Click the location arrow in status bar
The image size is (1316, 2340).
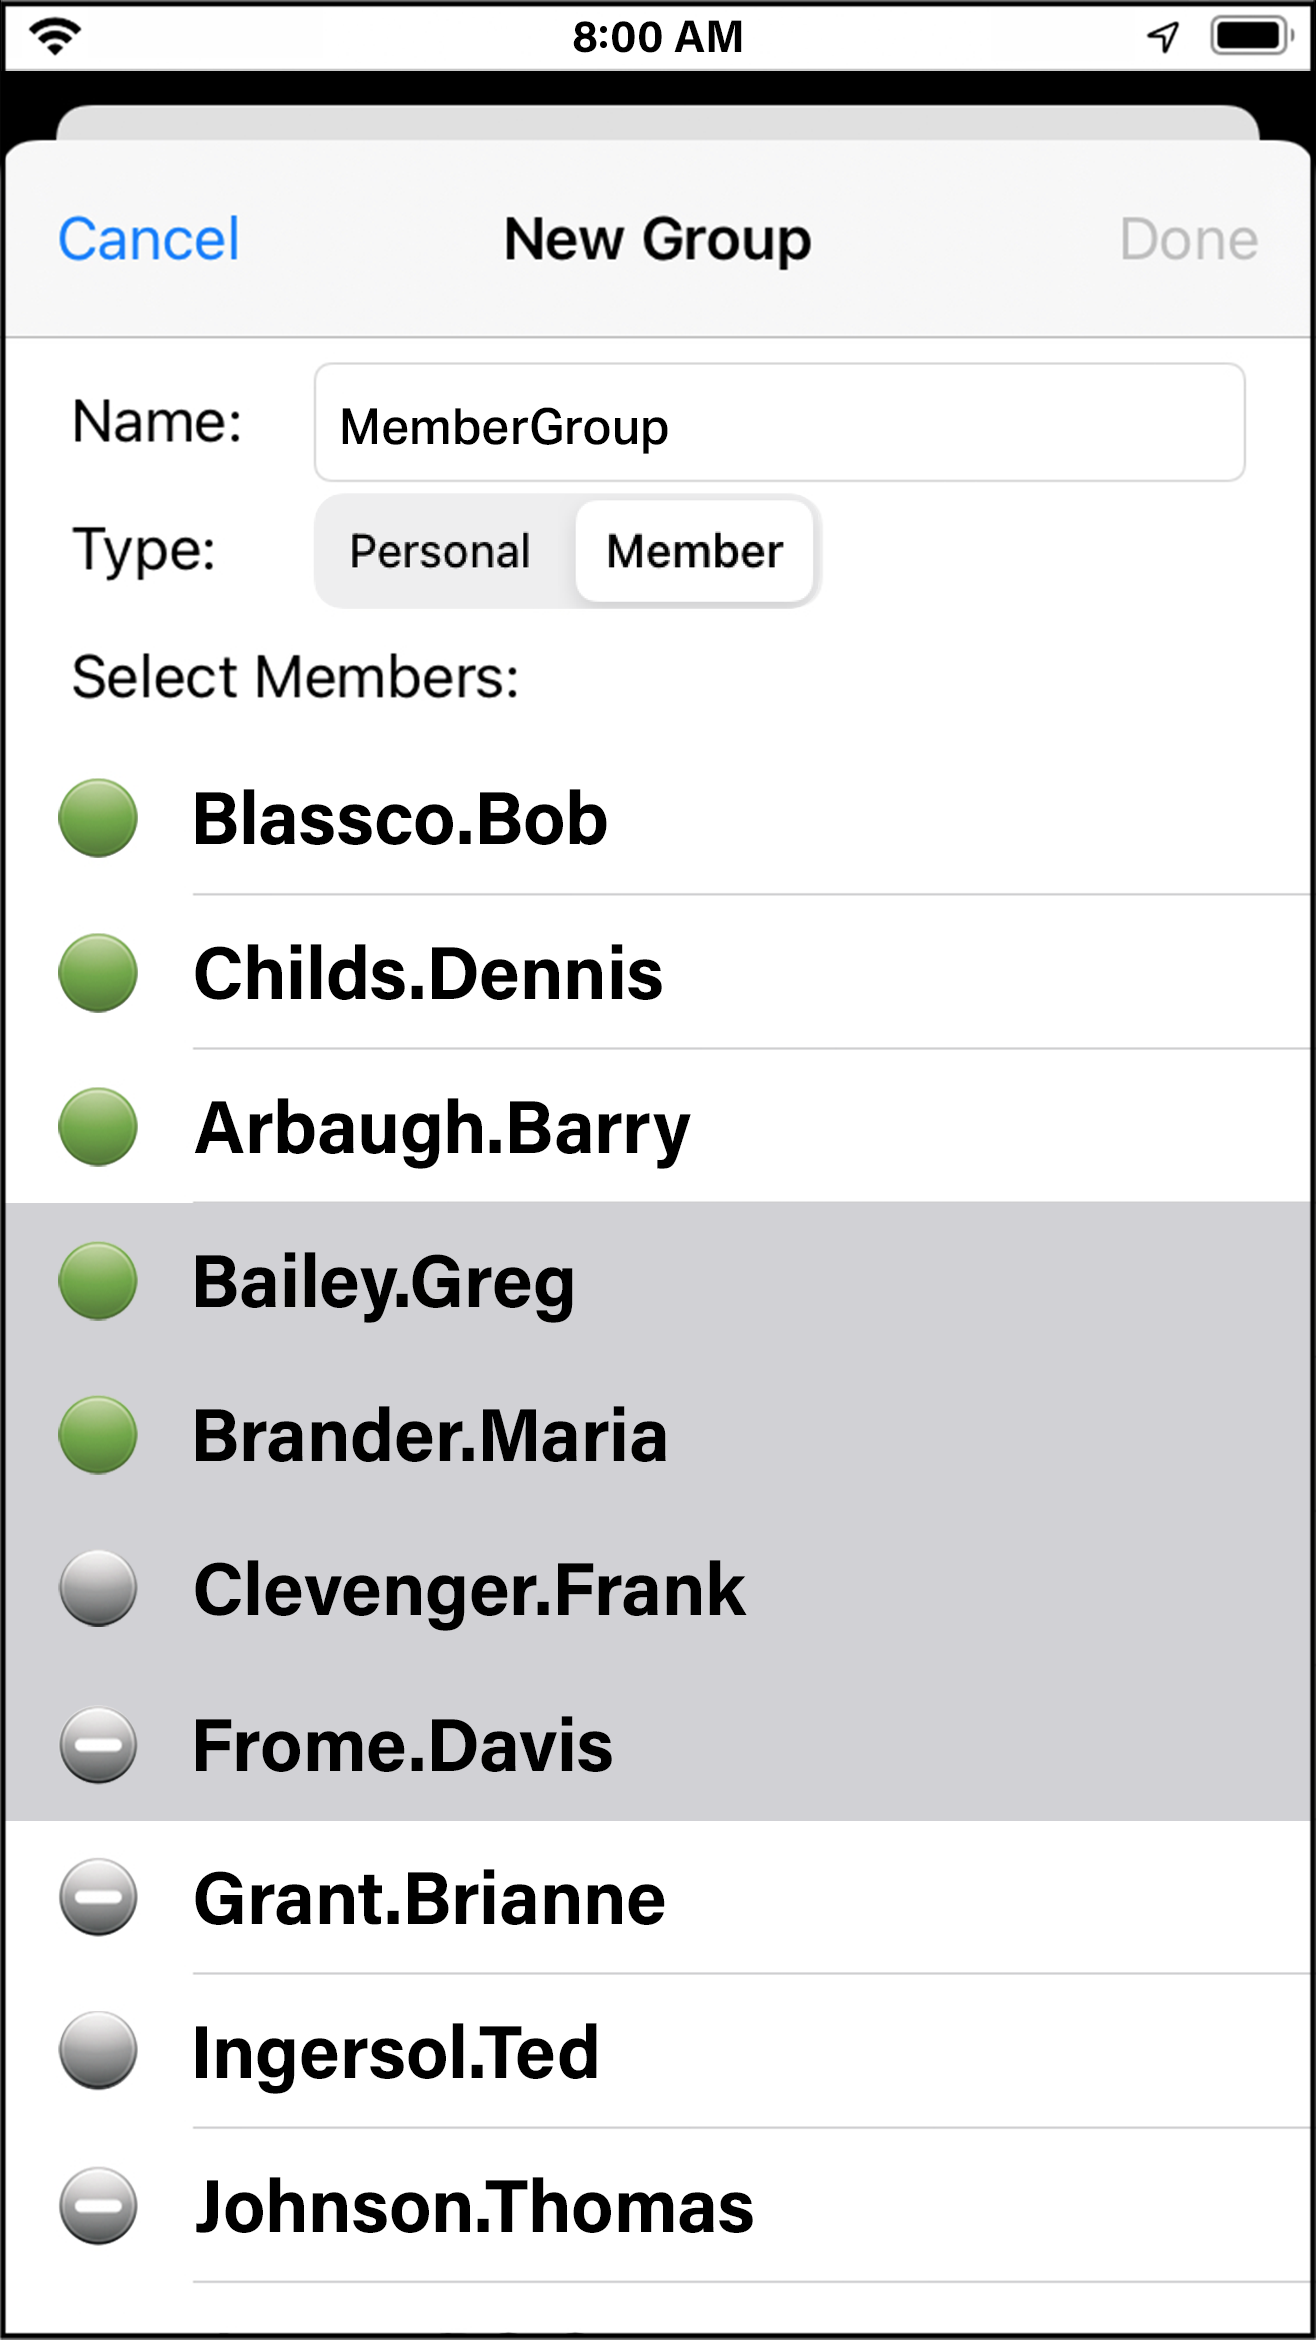(1163, 37)
